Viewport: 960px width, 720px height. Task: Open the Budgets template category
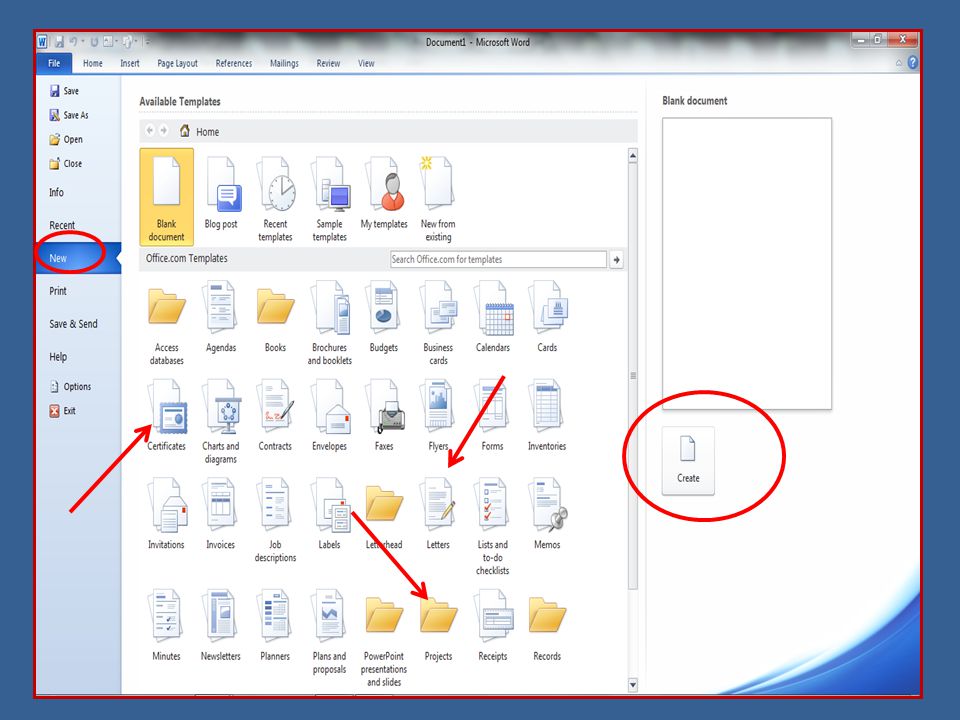click(384, 317)
